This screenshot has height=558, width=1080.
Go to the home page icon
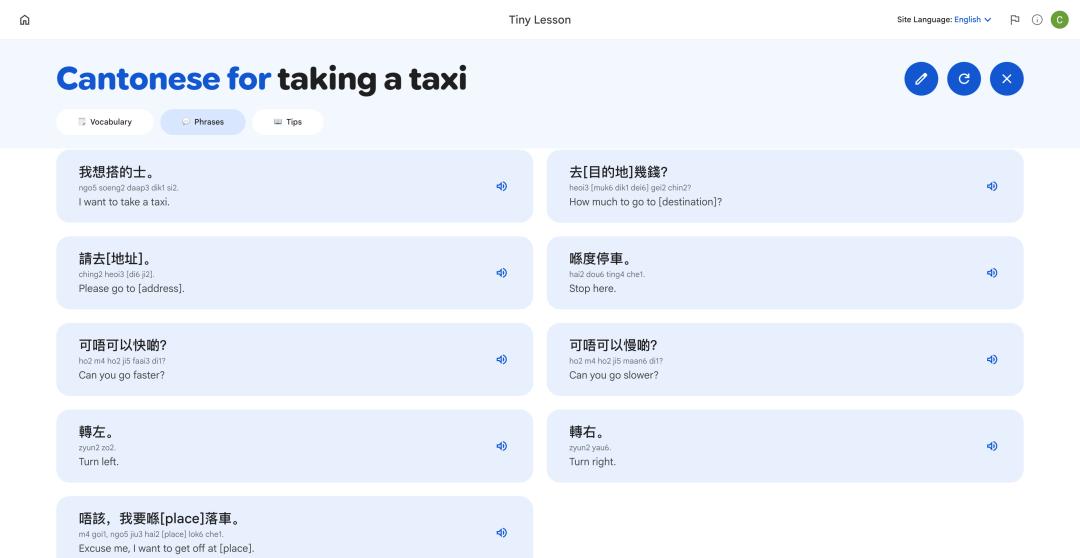25,20
